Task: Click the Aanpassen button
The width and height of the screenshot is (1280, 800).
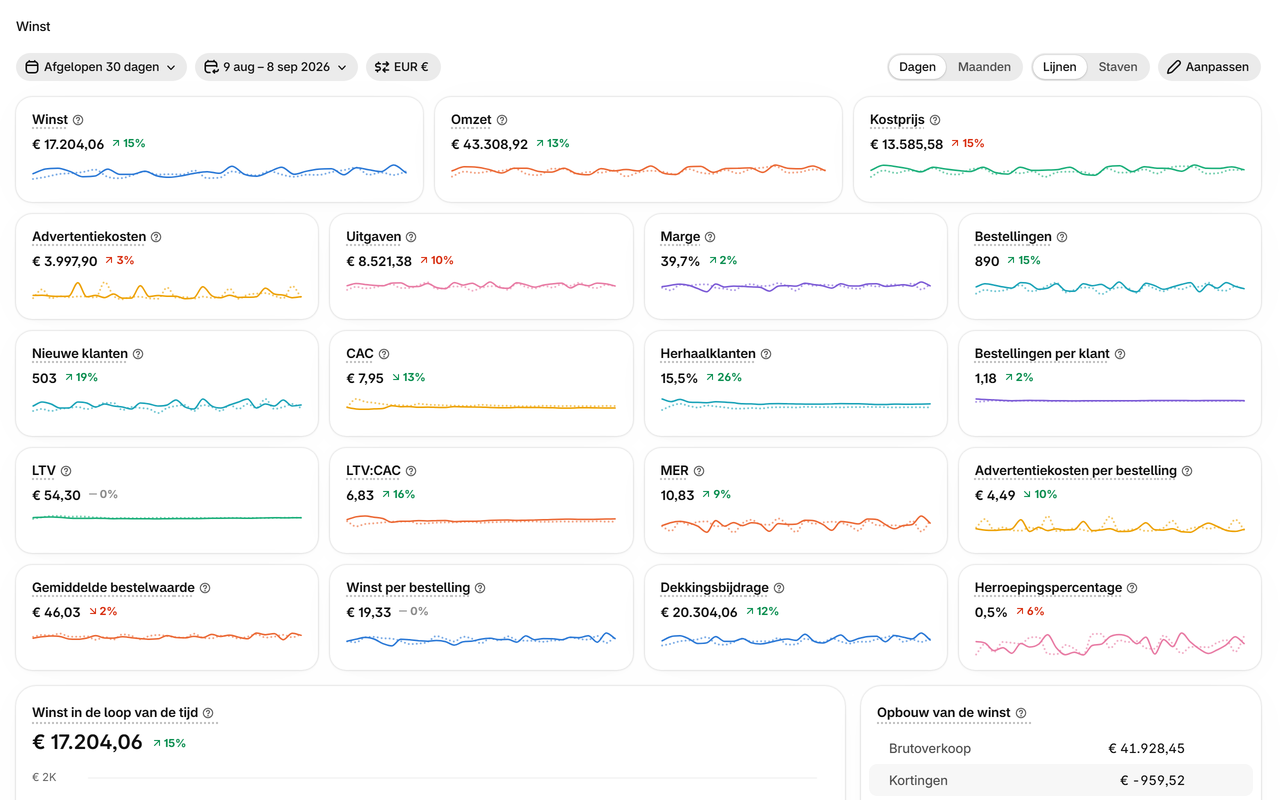Action: (1209, 67)
